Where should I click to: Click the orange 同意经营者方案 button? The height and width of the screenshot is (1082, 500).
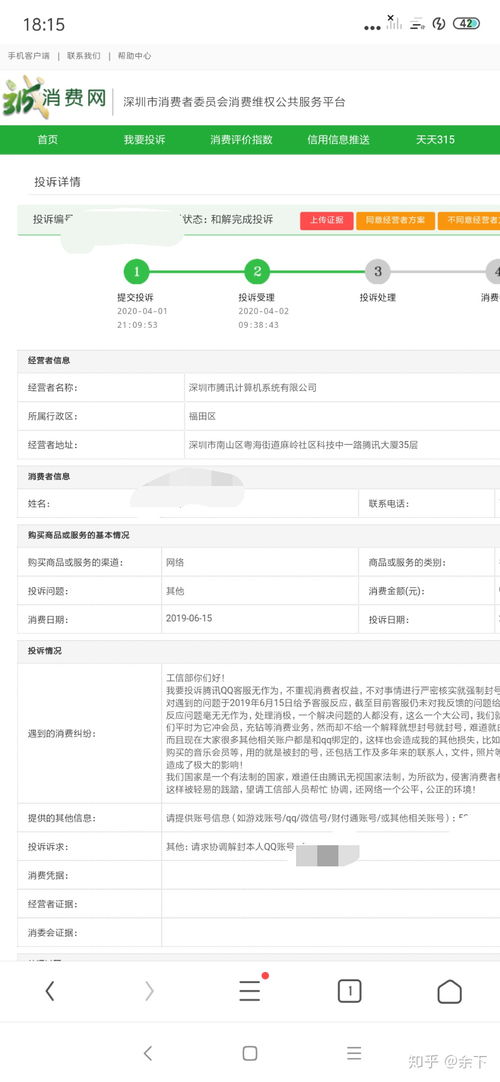pyautogui.click(x=395, y=220)
